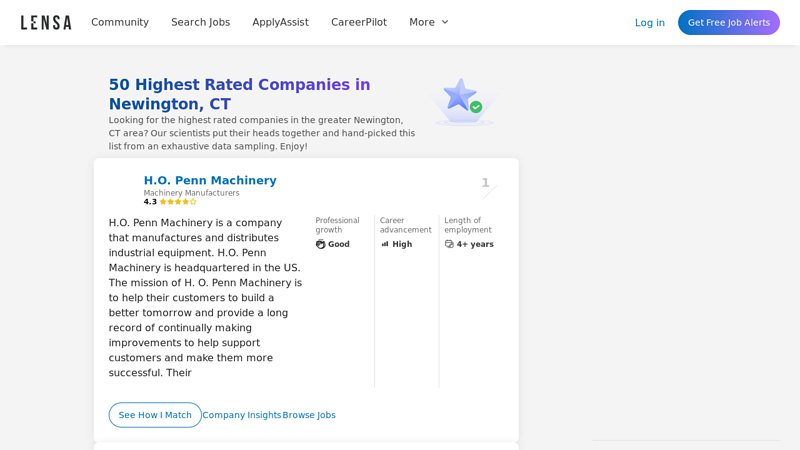Click the 'Career advancement' label

coord(406,225)
